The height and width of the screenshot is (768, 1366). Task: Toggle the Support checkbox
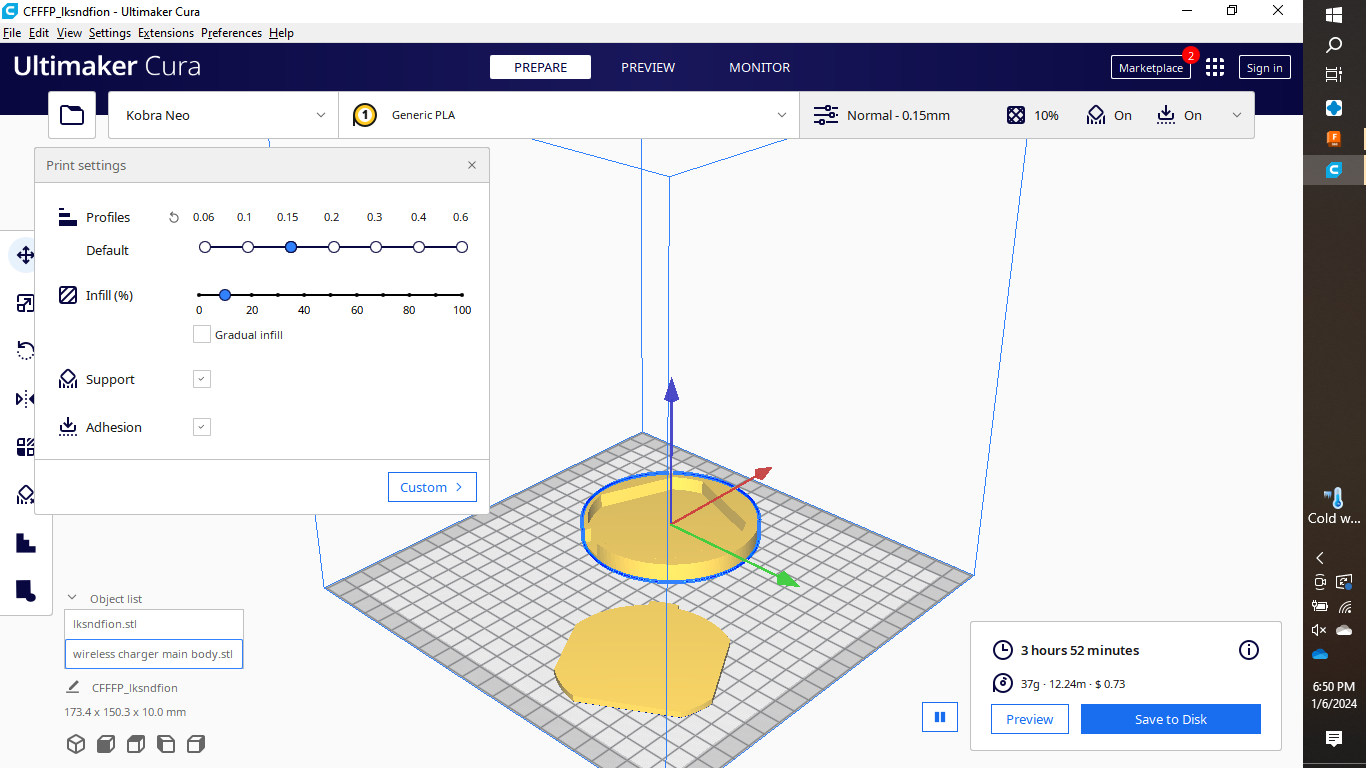(x=202, y=379)
